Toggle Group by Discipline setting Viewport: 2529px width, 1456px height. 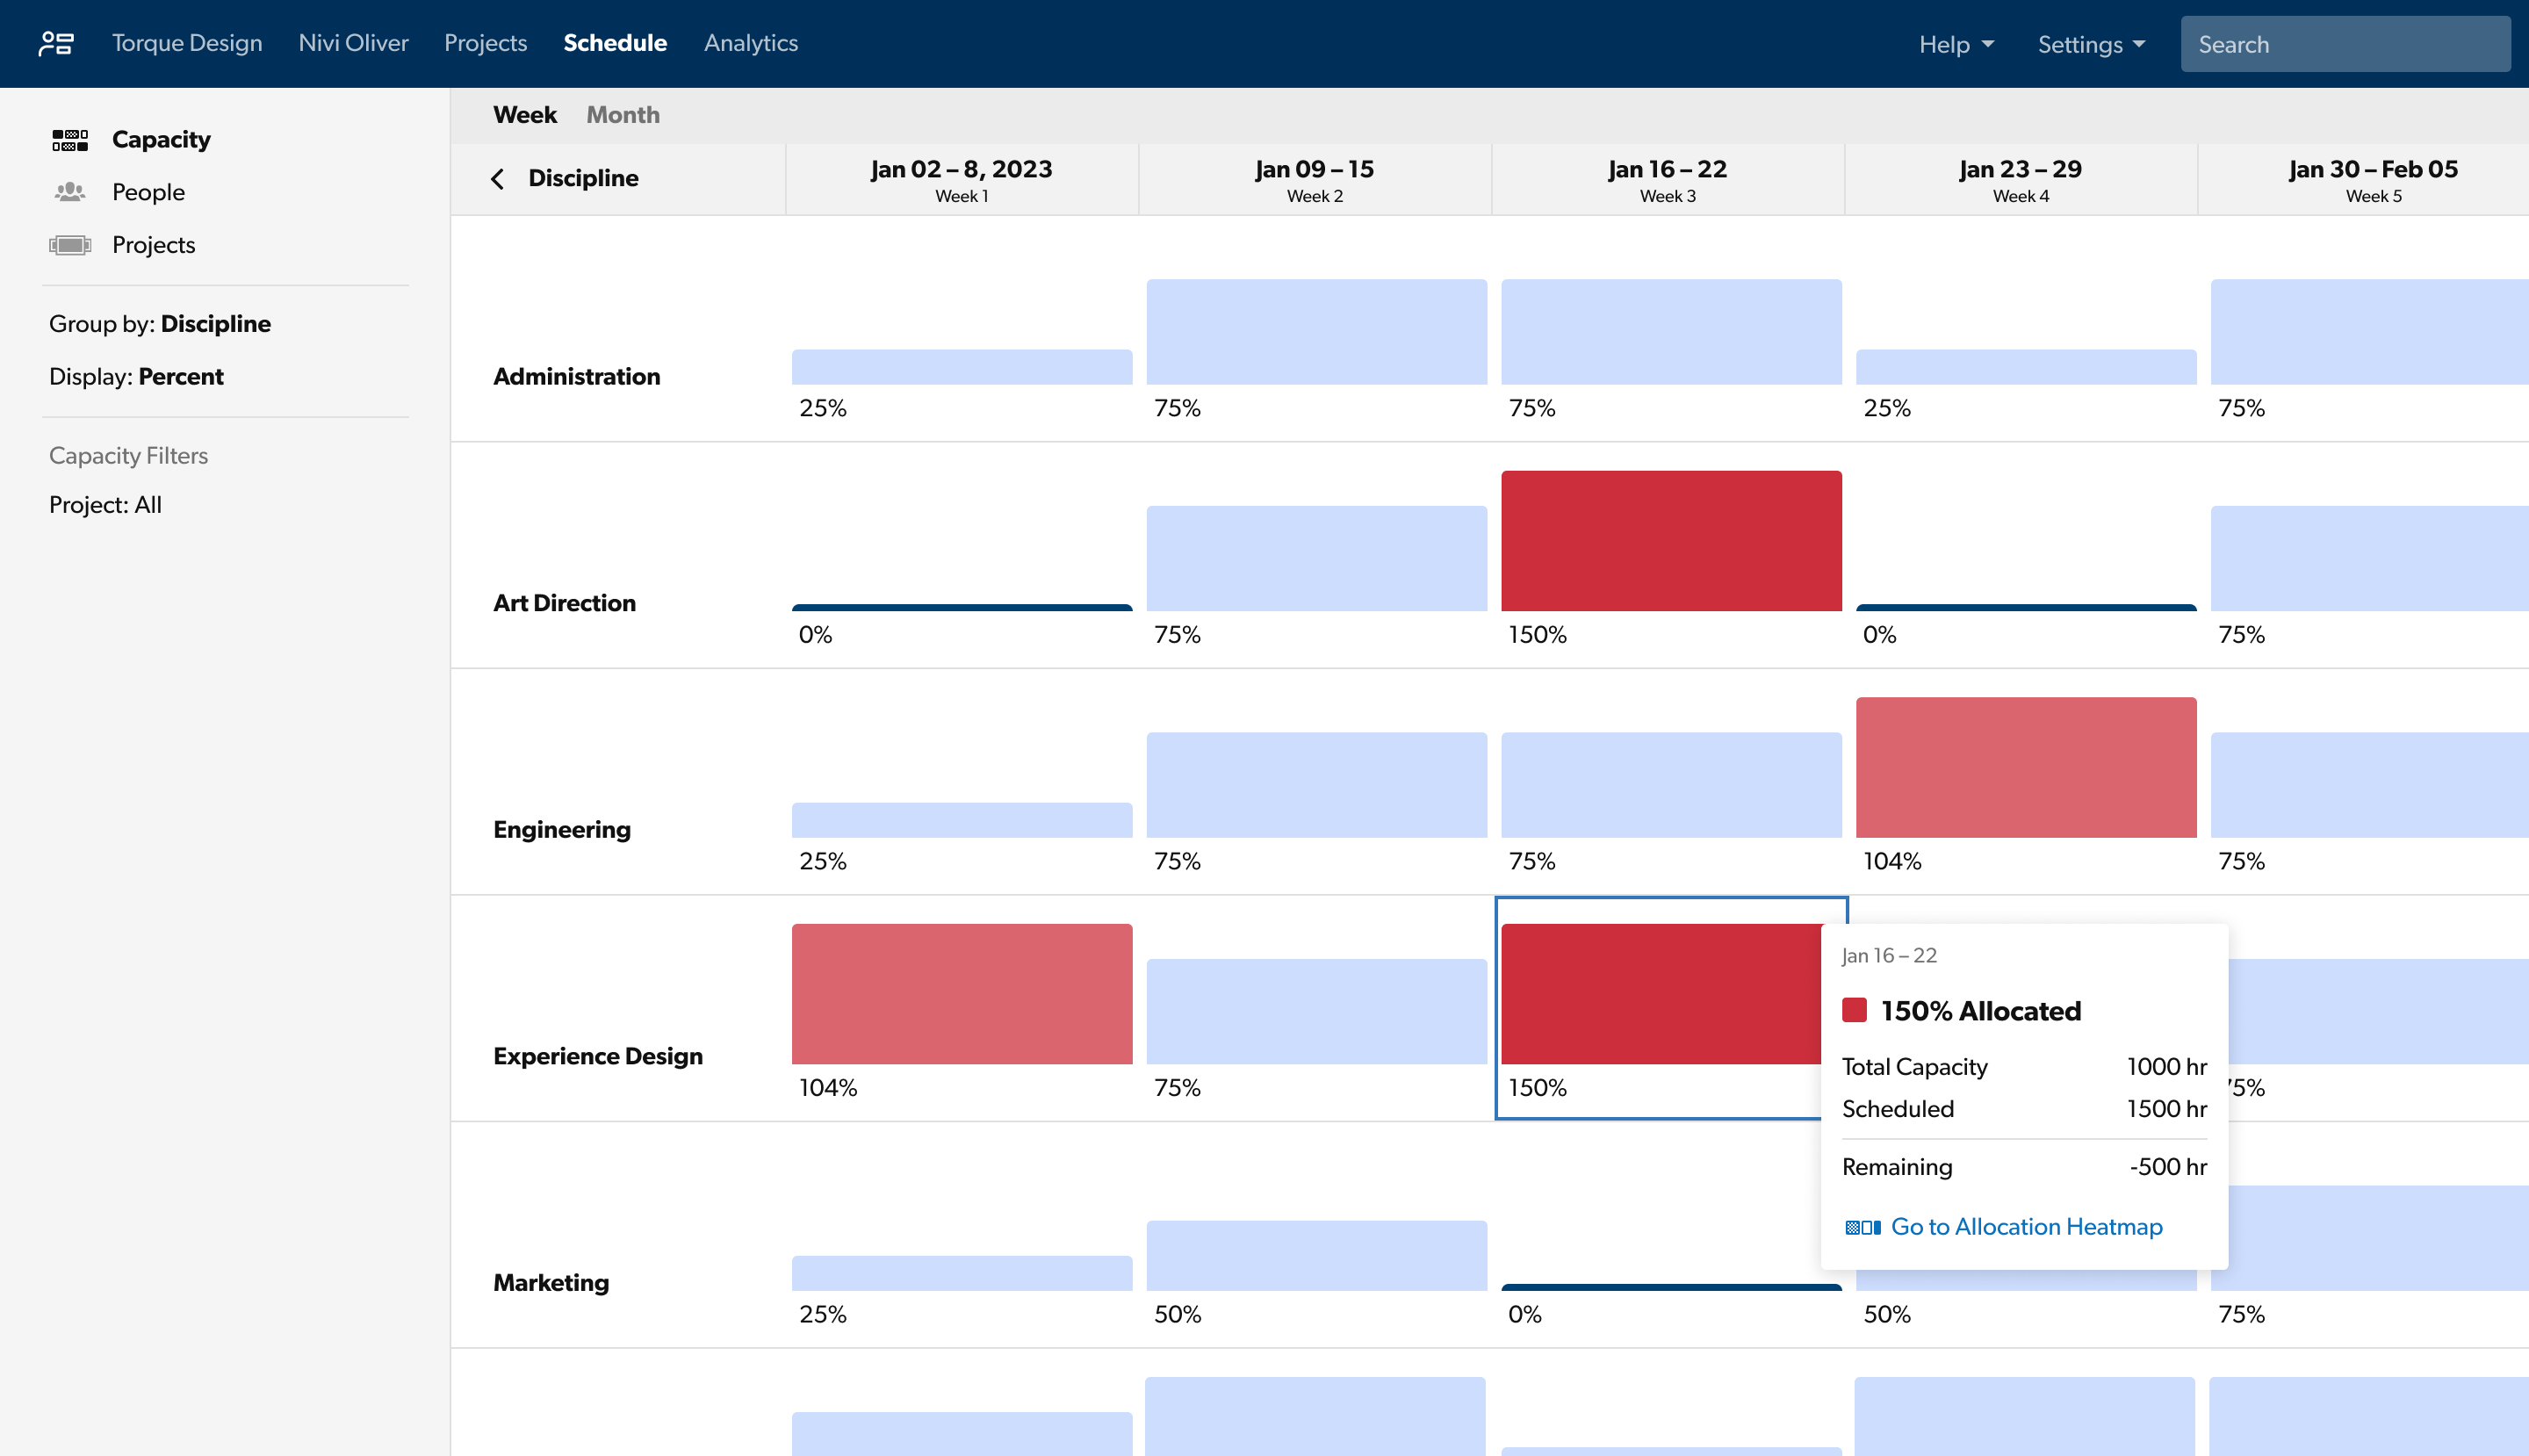pos(160,323)
